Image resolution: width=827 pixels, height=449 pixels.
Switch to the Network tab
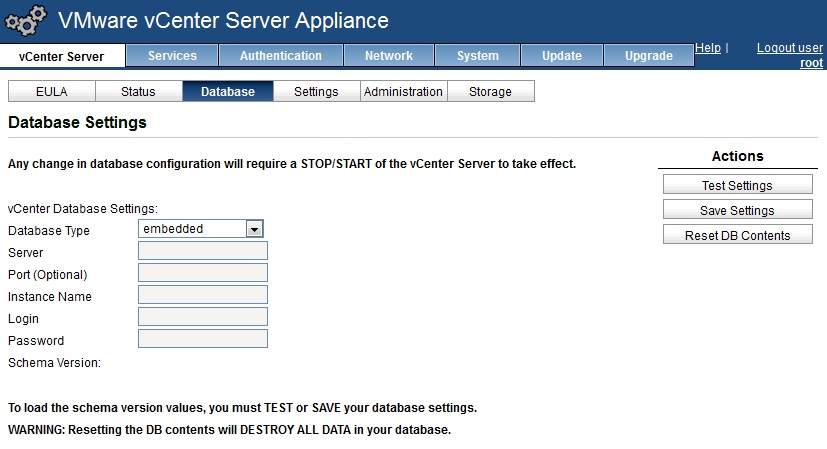tap(389, 55)
